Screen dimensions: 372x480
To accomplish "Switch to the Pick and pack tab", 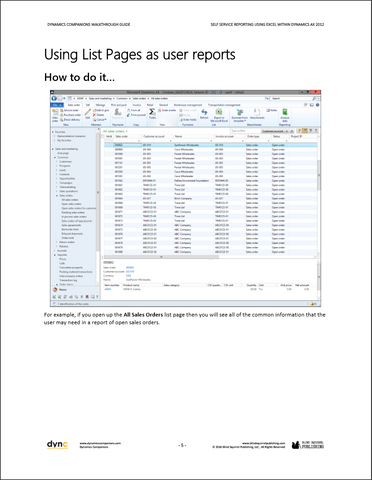I will [119, 105].
